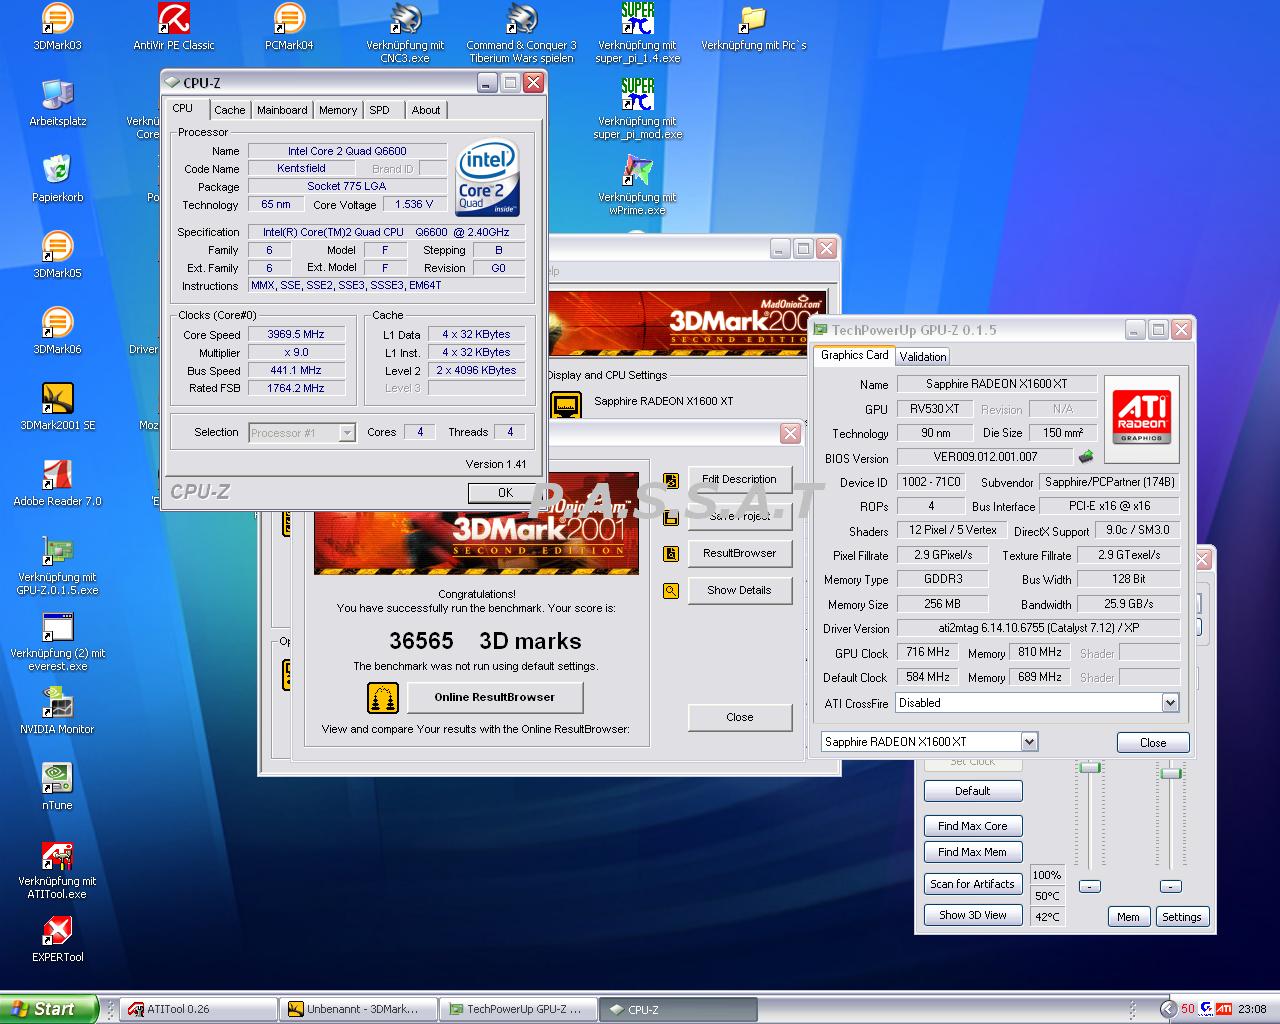1280x1024 pixels.
Task: Open the Windows Start menu
Action: point(49,1009)
